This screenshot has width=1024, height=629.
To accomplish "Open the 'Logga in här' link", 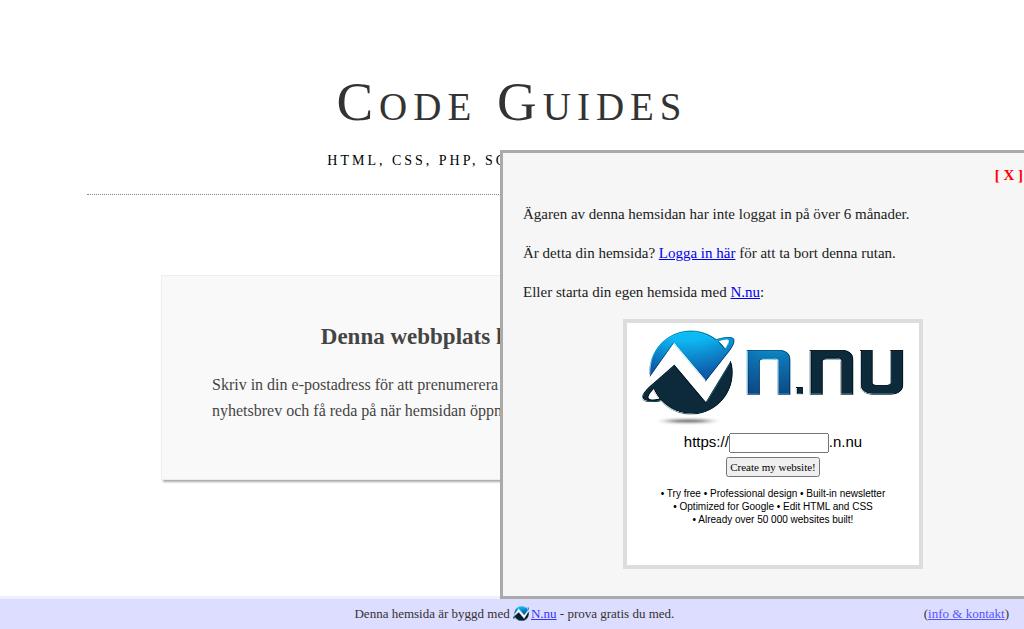I will (x=697, y=253).
